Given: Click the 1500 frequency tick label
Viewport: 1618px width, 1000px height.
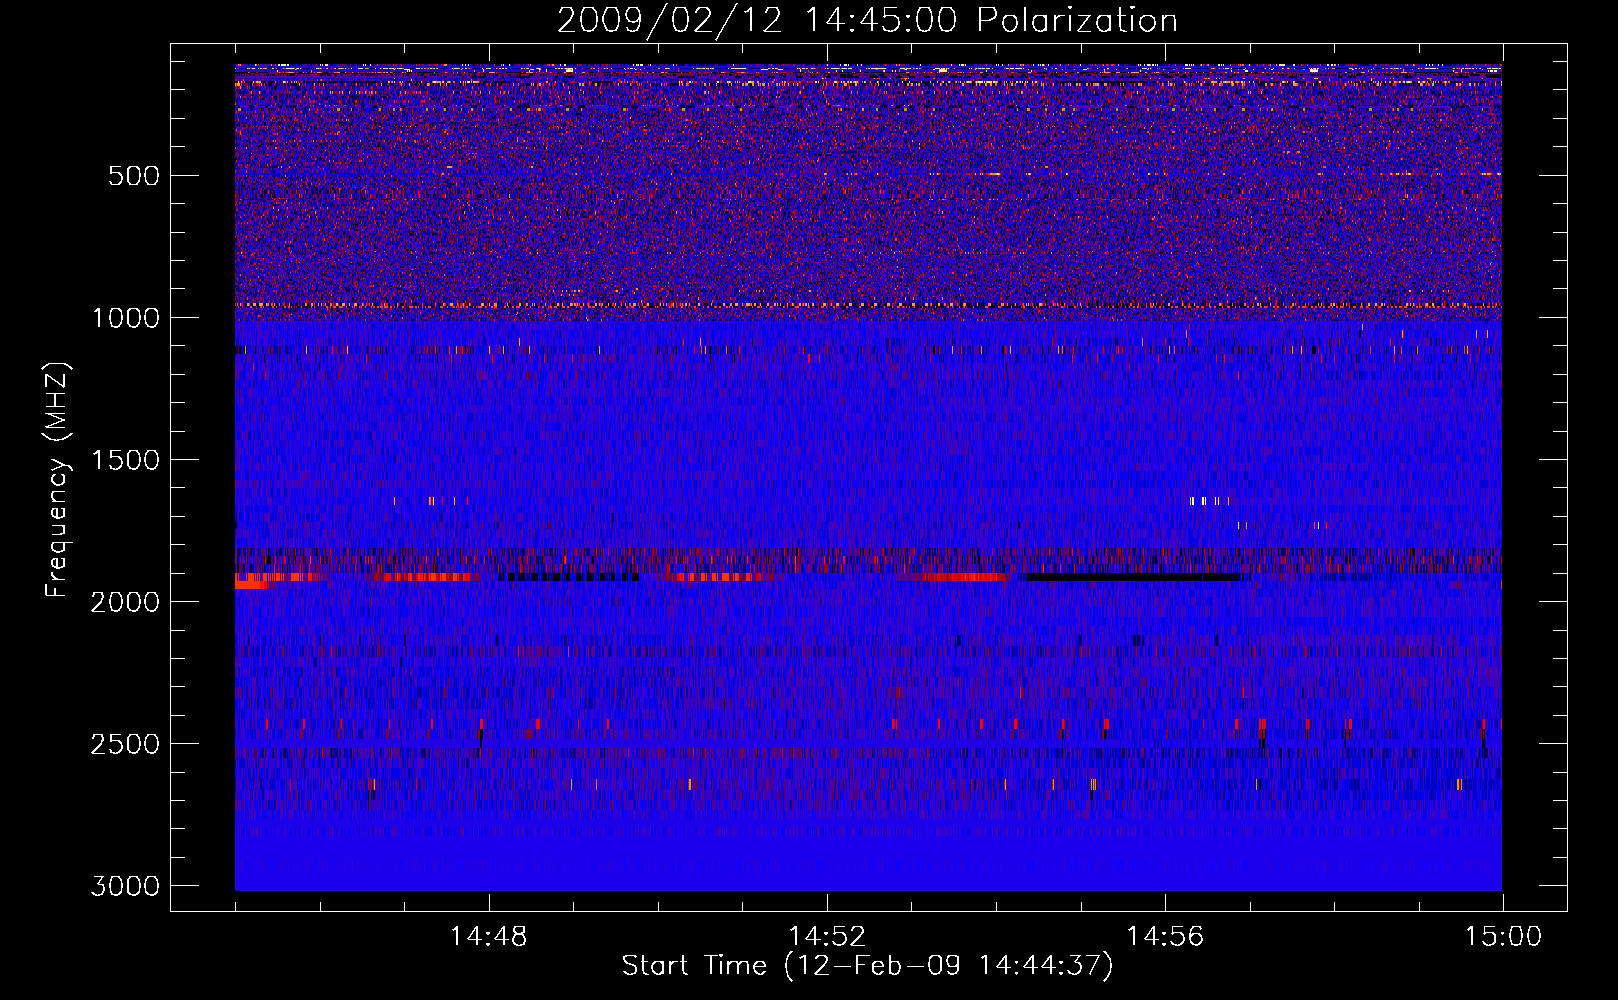Looking at the screenshot, I should pyautogui.click(x=125, y=460).
